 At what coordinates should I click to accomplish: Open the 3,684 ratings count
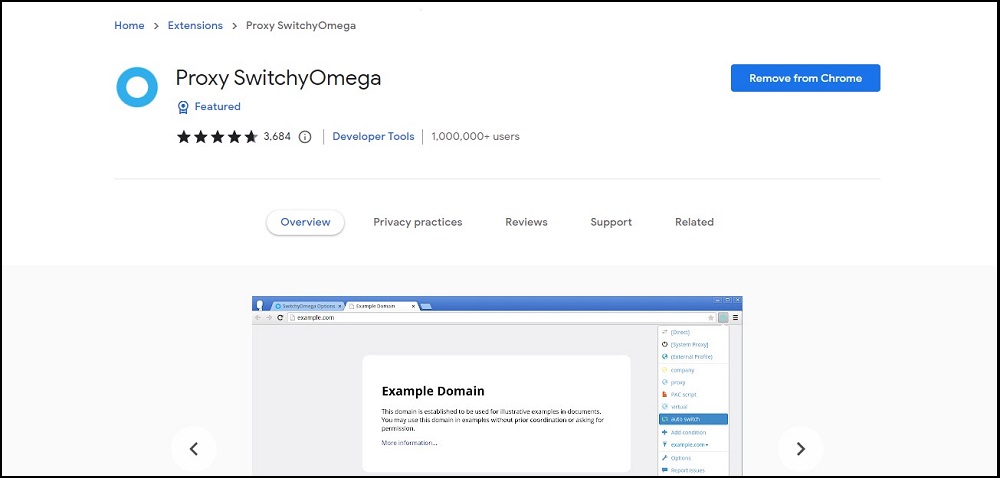[277, 136]
